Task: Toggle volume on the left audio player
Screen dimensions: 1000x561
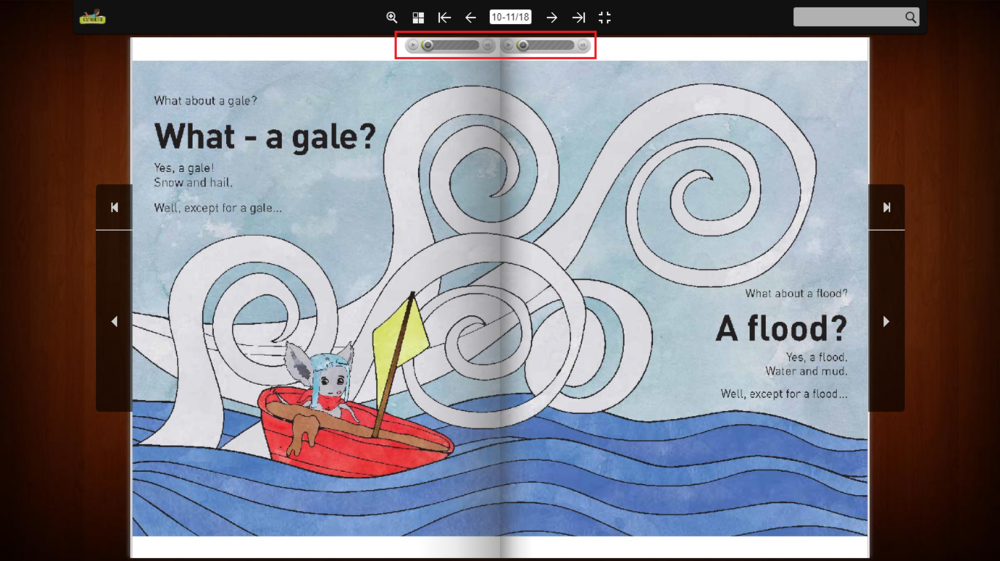Action: (x=488, y=45)
